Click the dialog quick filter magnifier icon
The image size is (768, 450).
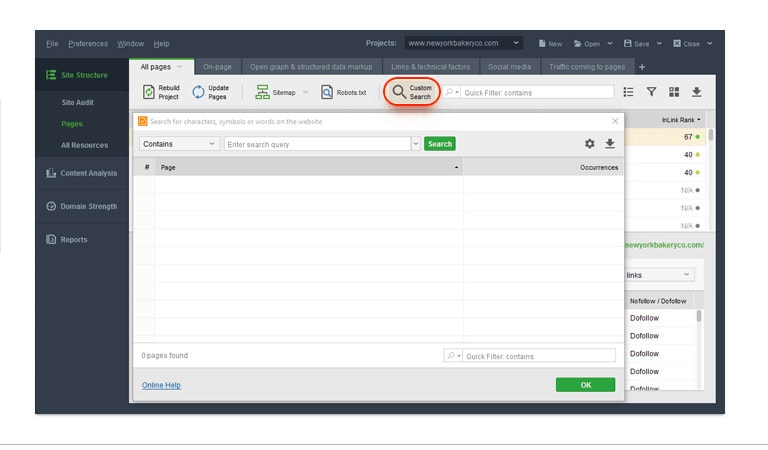(x=452, y=356)
